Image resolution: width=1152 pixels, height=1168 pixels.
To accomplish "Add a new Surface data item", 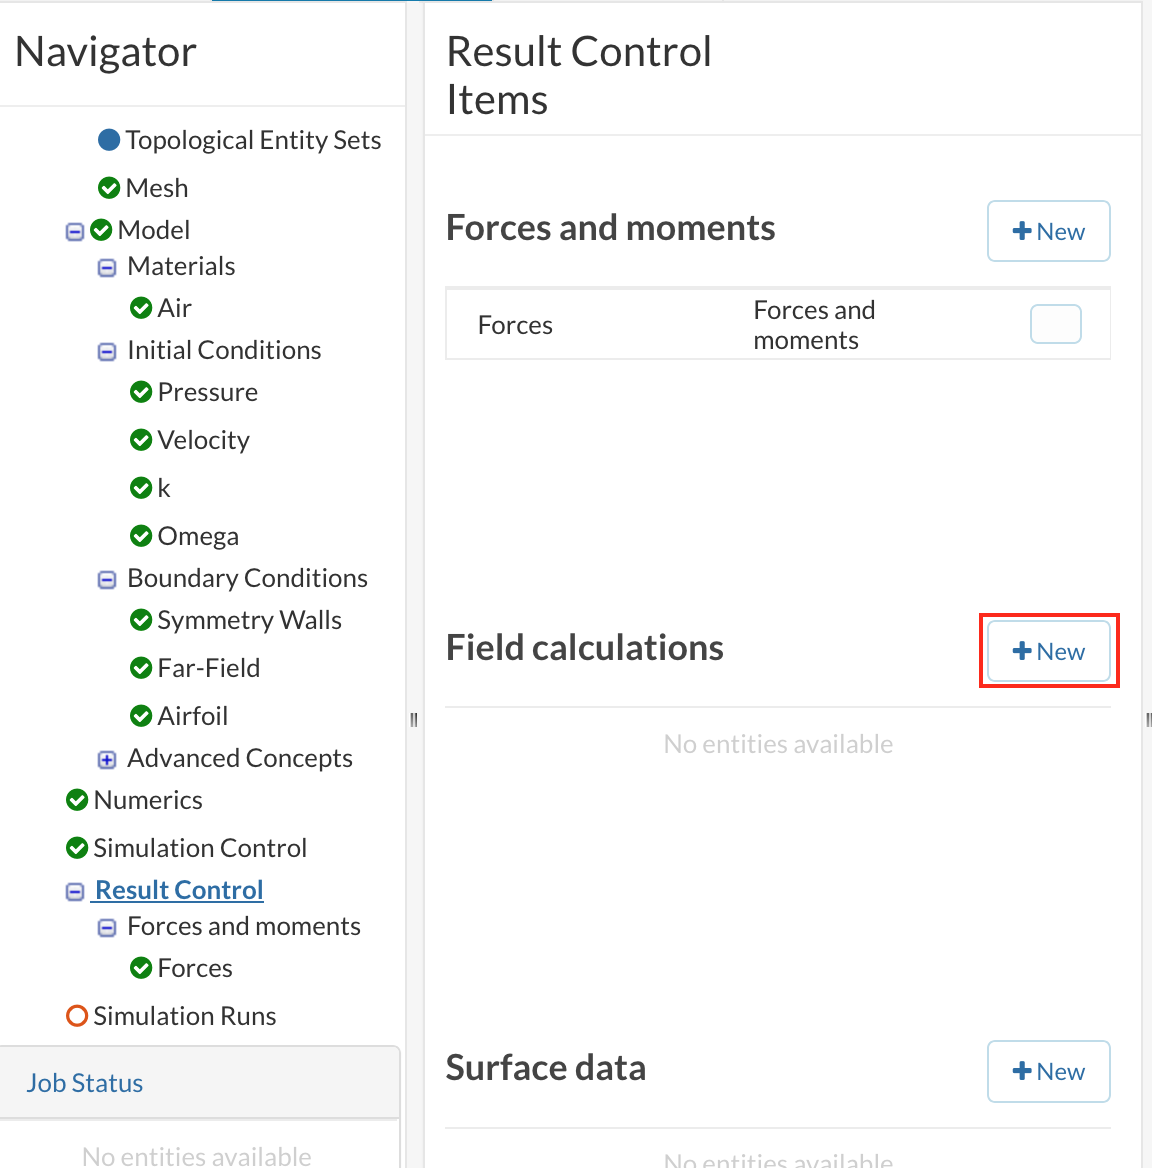I will click(x=1048, y=1071).
